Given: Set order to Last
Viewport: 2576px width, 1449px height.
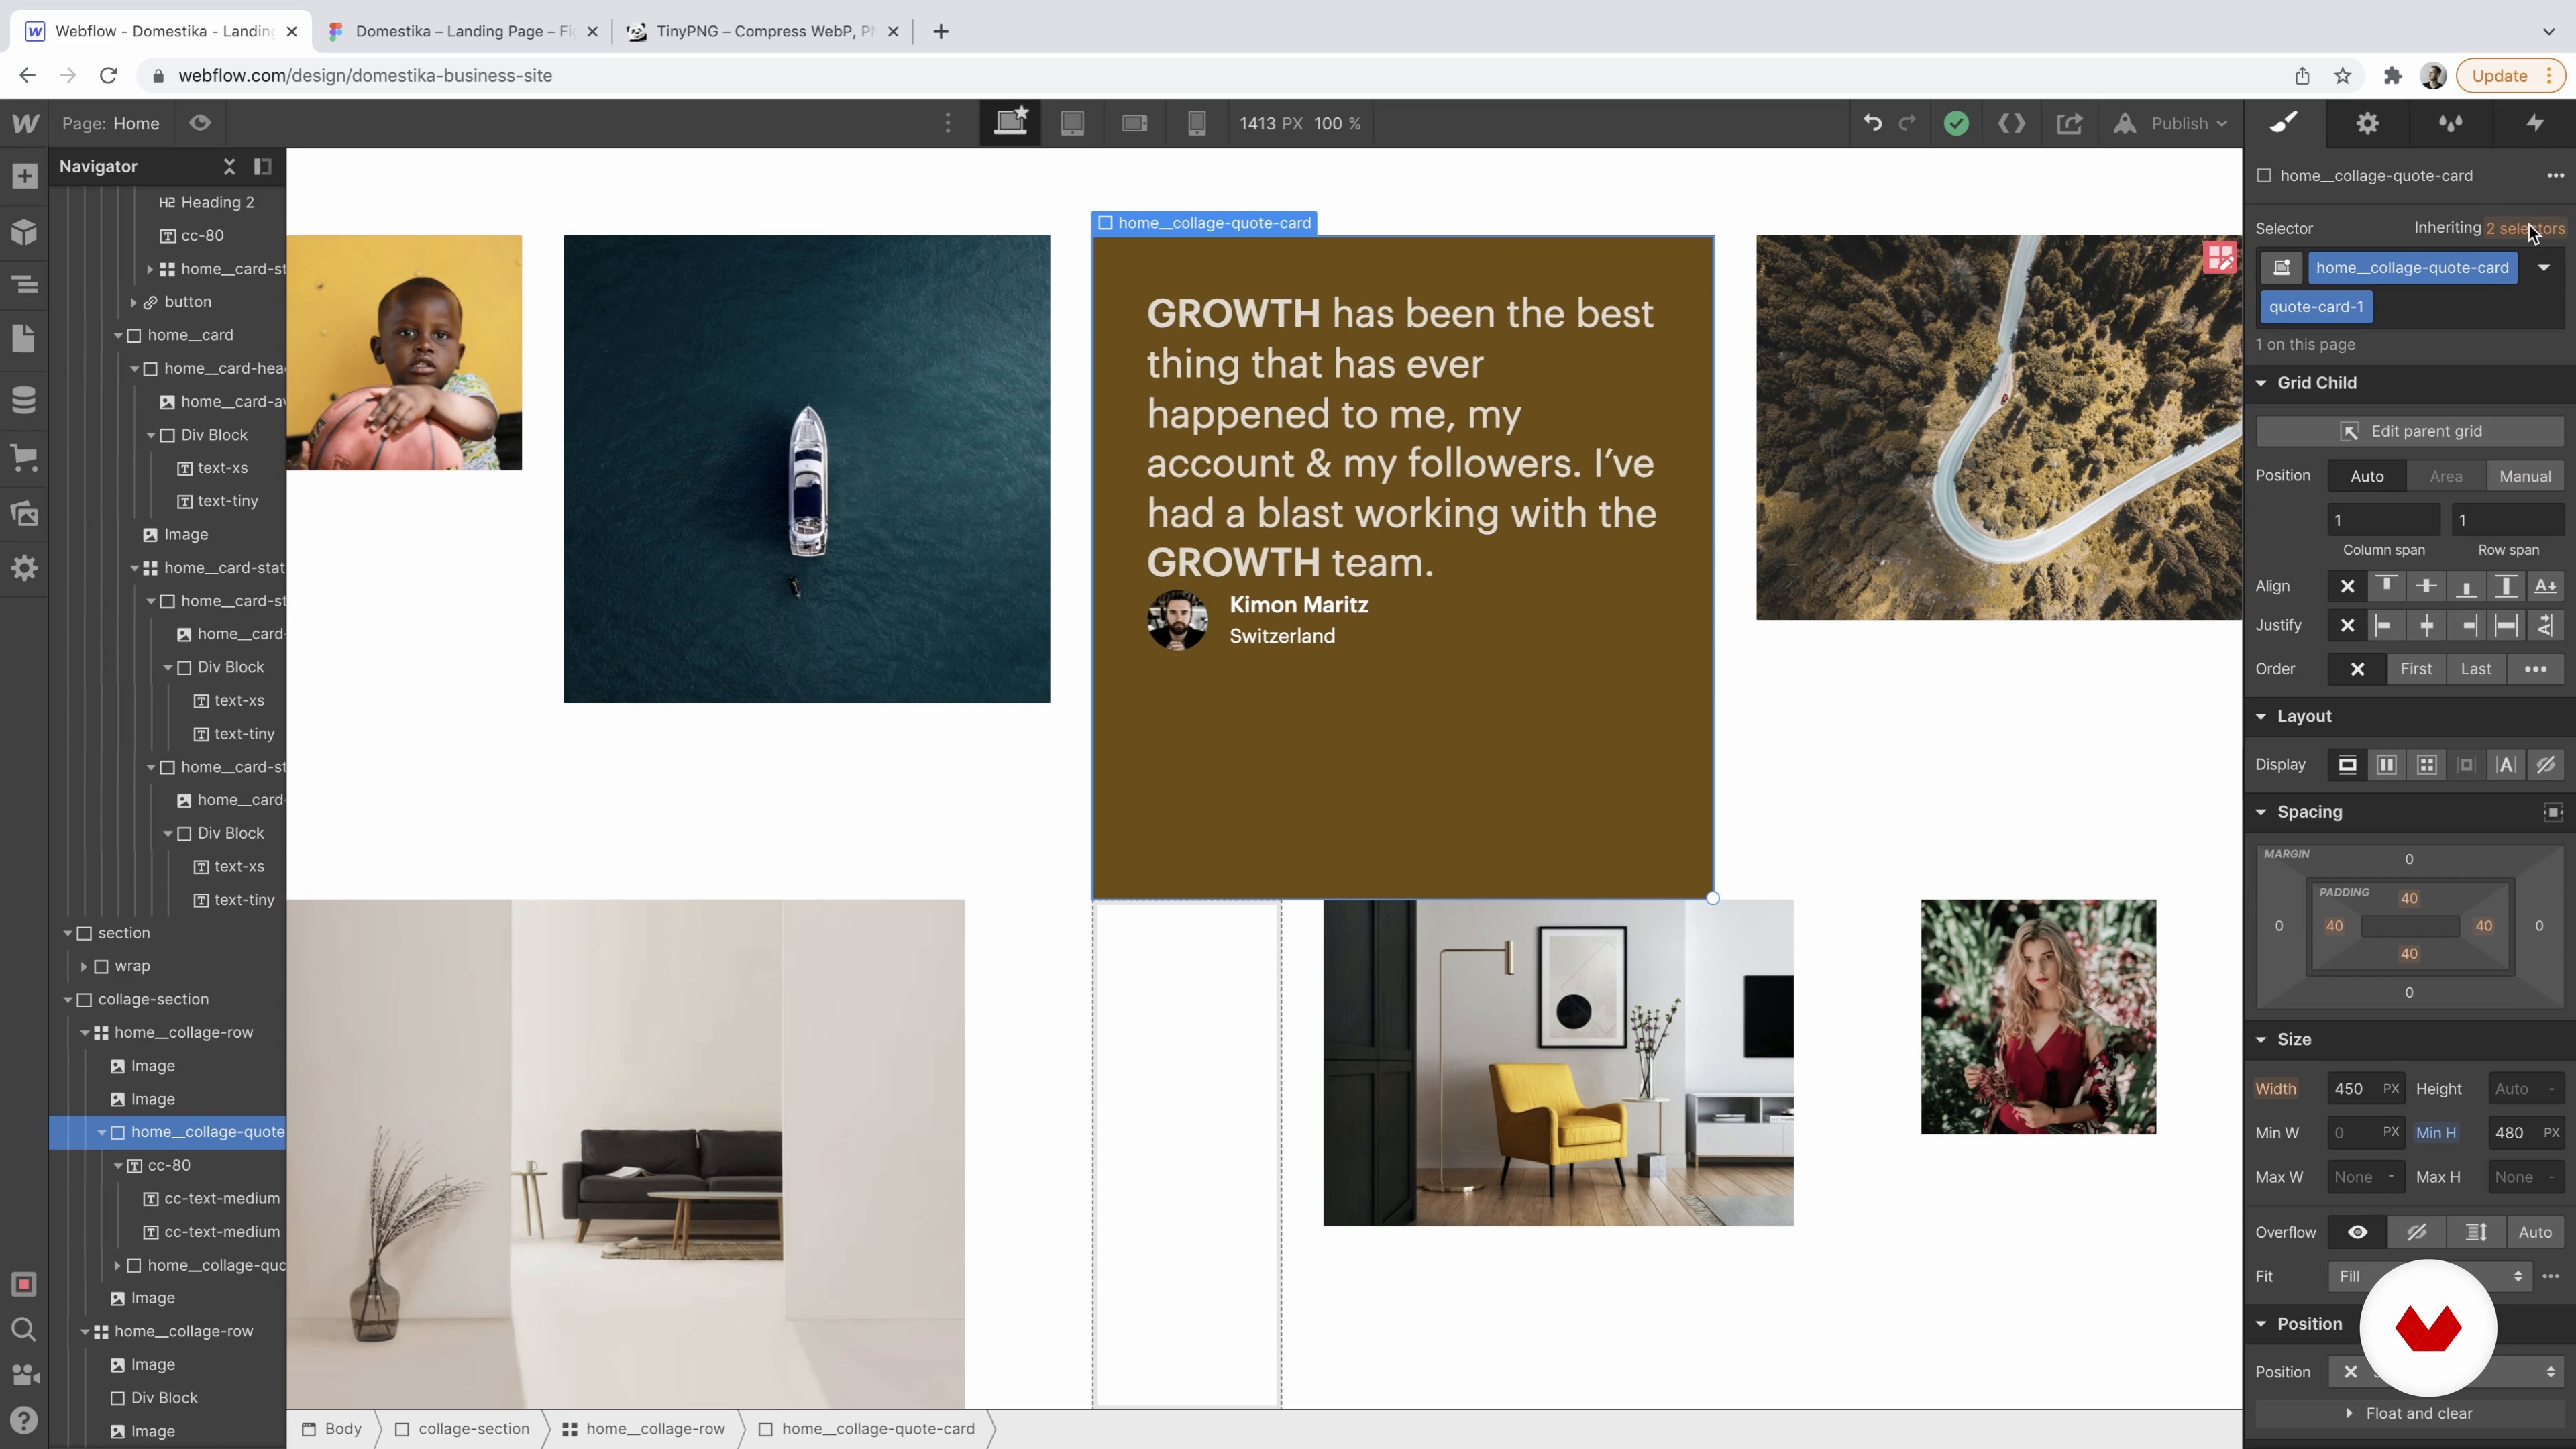Looking at the screenshot, I should tap(2476, 669).
